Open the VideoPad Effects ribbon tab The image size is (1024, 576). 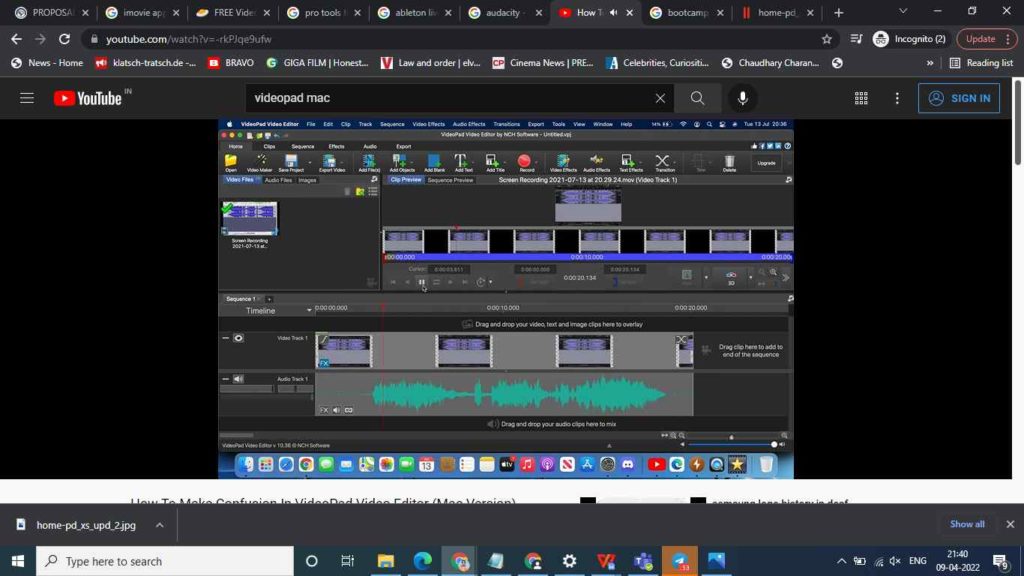[336, 146]
